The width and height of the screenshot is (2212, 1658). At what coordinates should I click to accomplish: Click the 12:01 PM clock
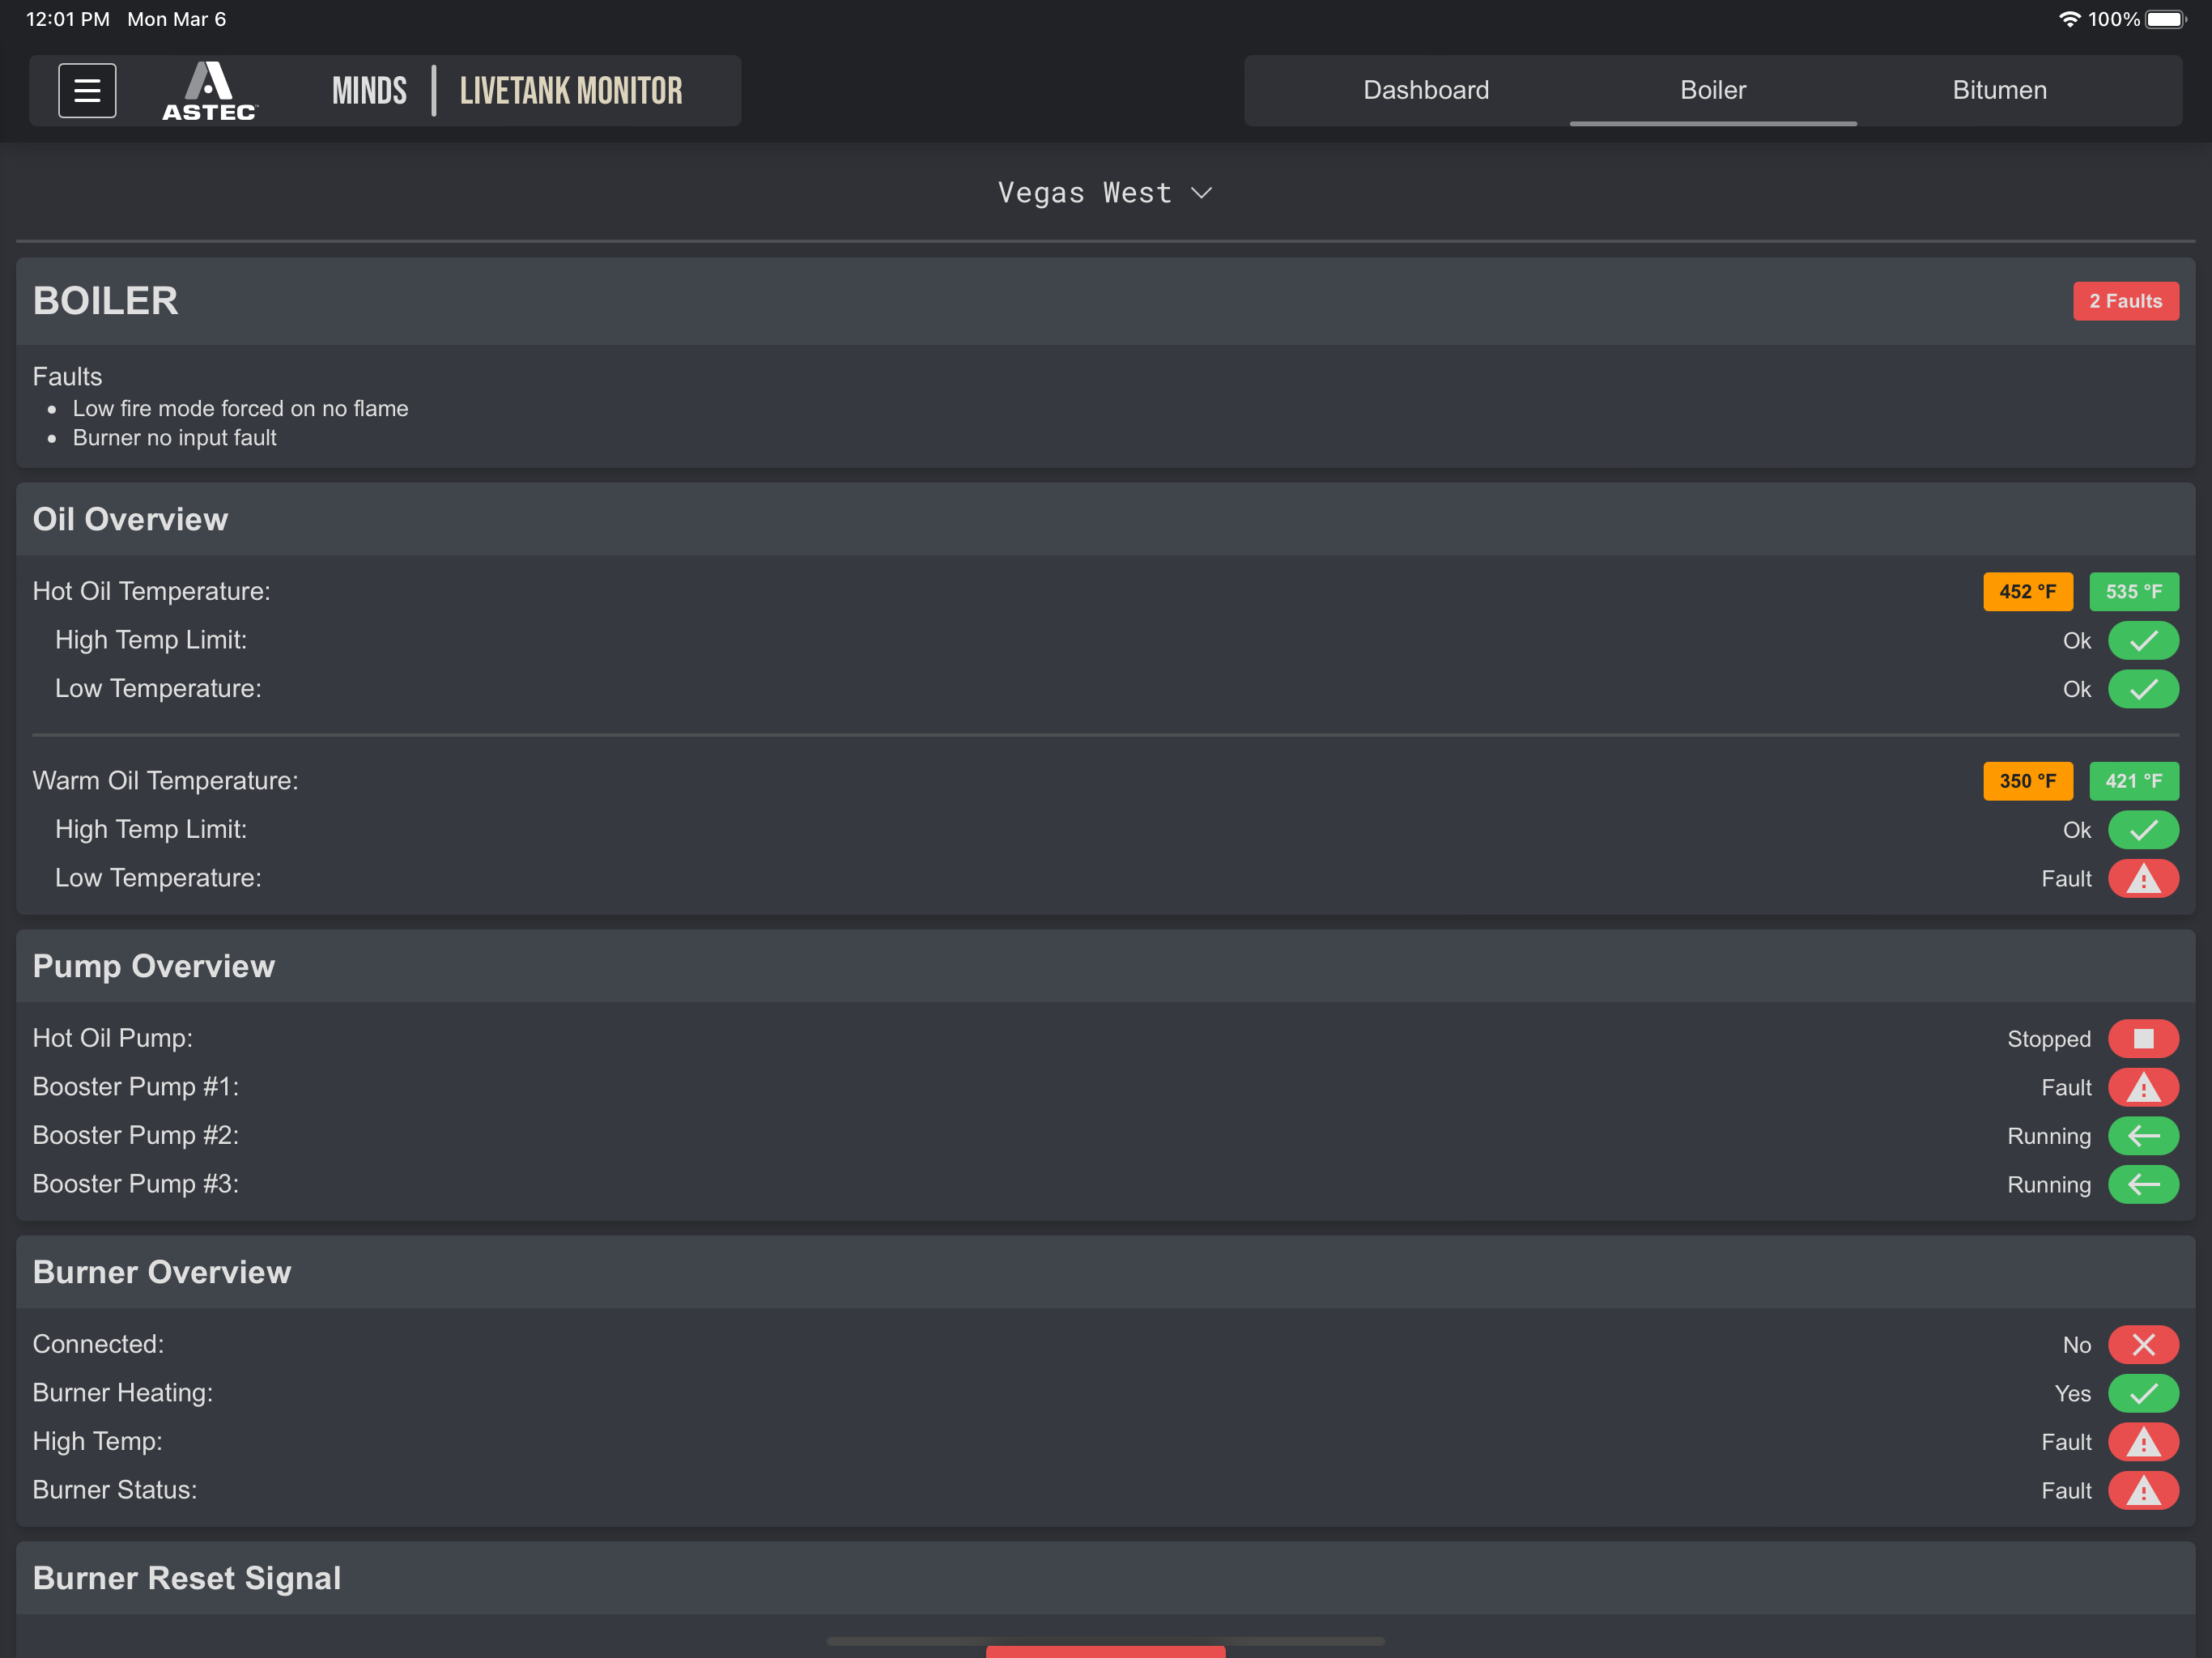pyautogui.click(x=67, y=19)
